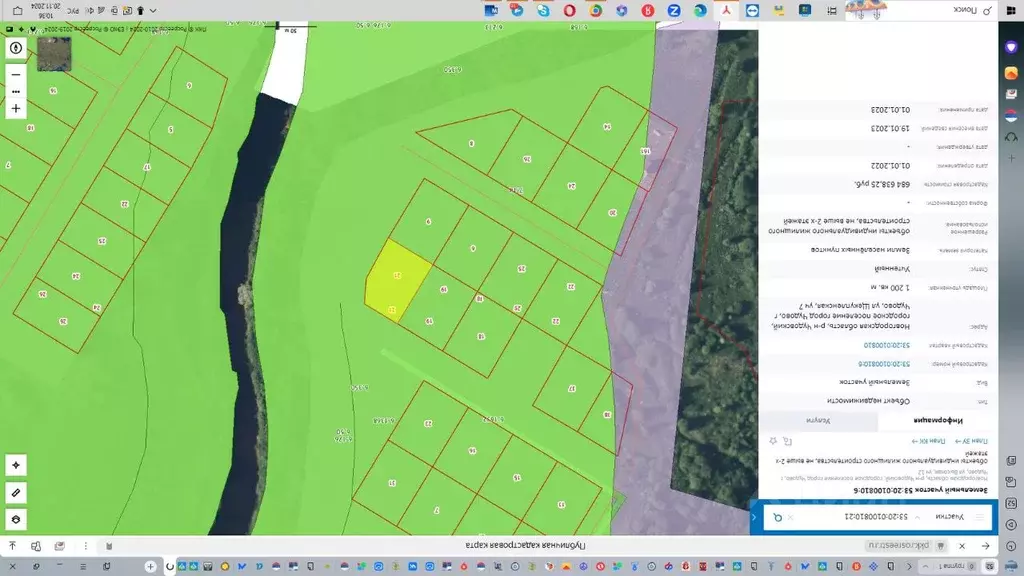
Task: Open the map layers button
Action: [x=16, y=519]
